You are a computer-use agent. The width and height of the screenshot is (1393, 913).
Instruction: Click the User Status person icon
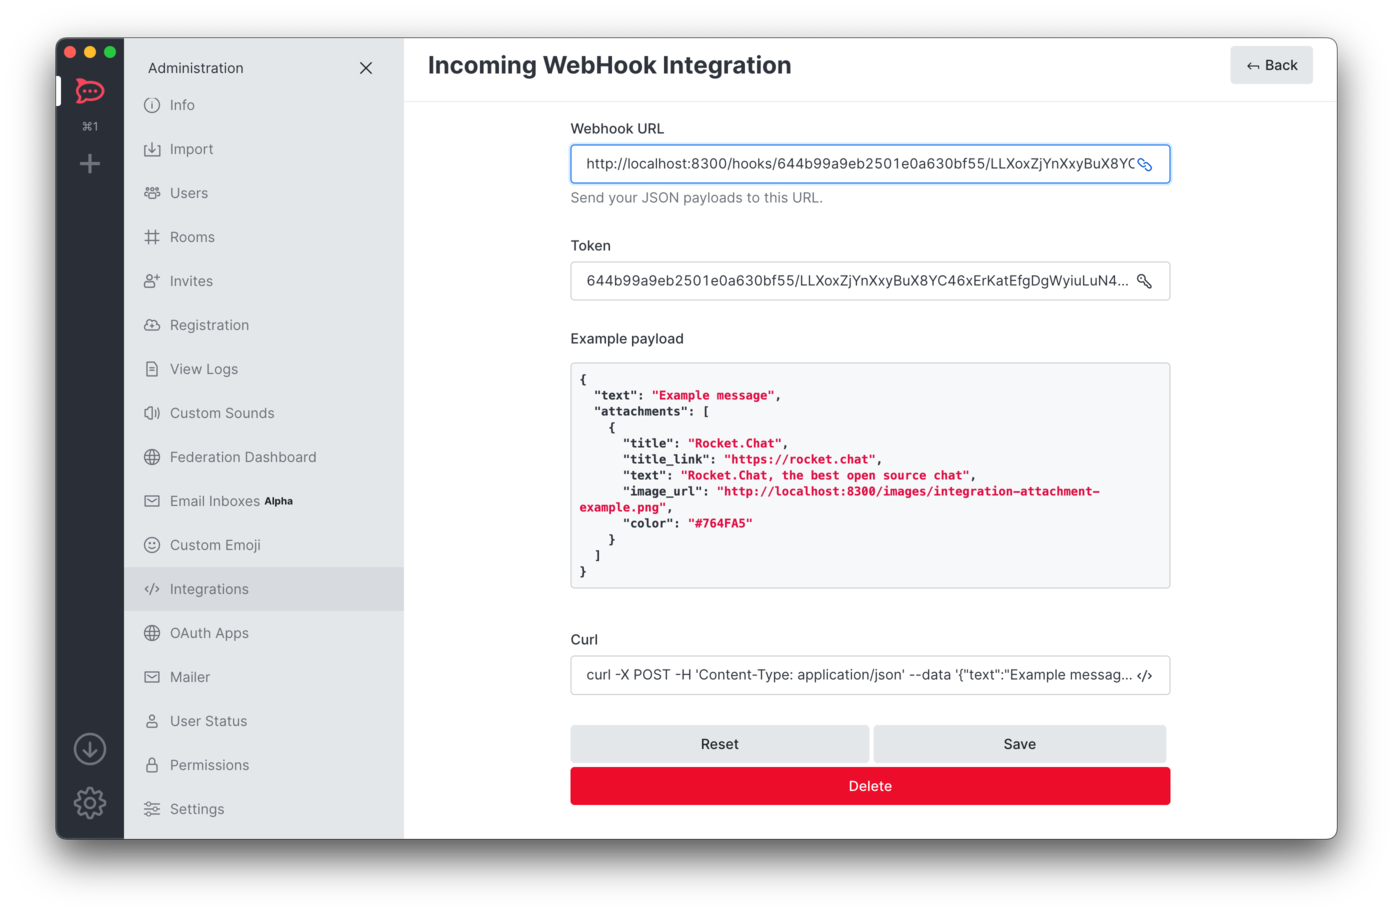tap(152, 721)
